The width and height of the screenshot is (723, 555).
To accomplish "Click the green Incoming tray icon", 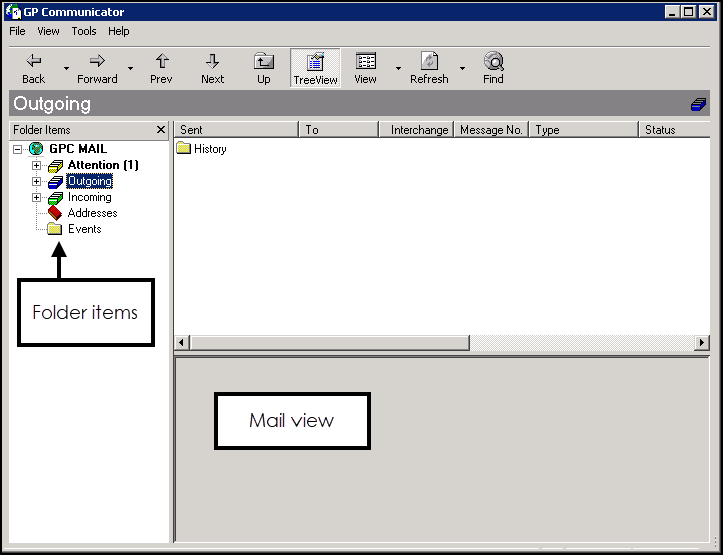I will pyautogui.click(x=55, y=198).
